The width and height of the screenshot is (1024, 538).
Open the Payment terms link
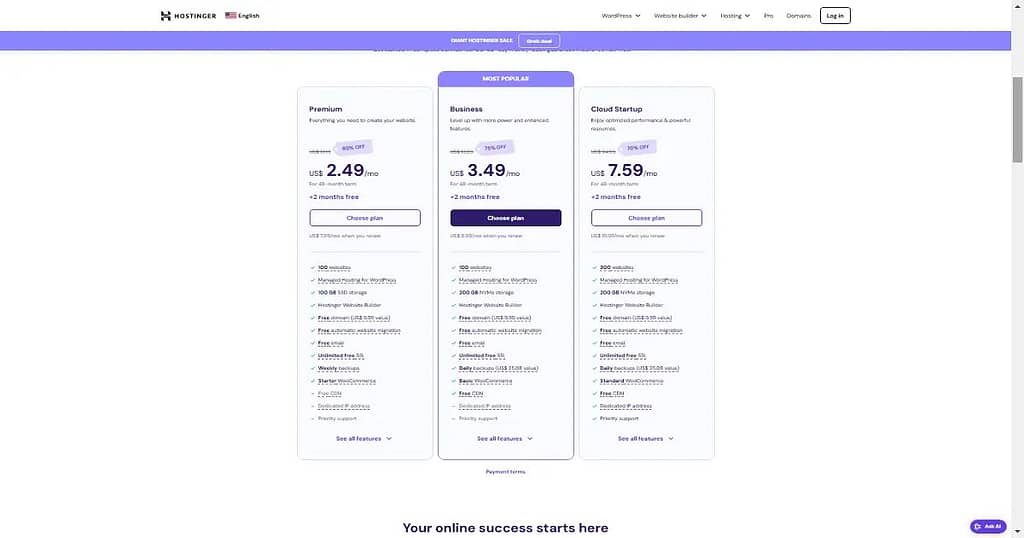pos(505,471)
